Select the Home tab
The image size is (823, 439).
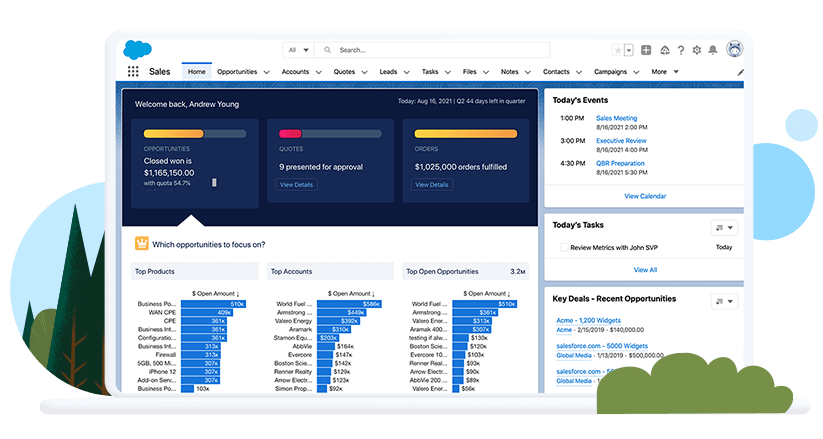pos(197,72)
